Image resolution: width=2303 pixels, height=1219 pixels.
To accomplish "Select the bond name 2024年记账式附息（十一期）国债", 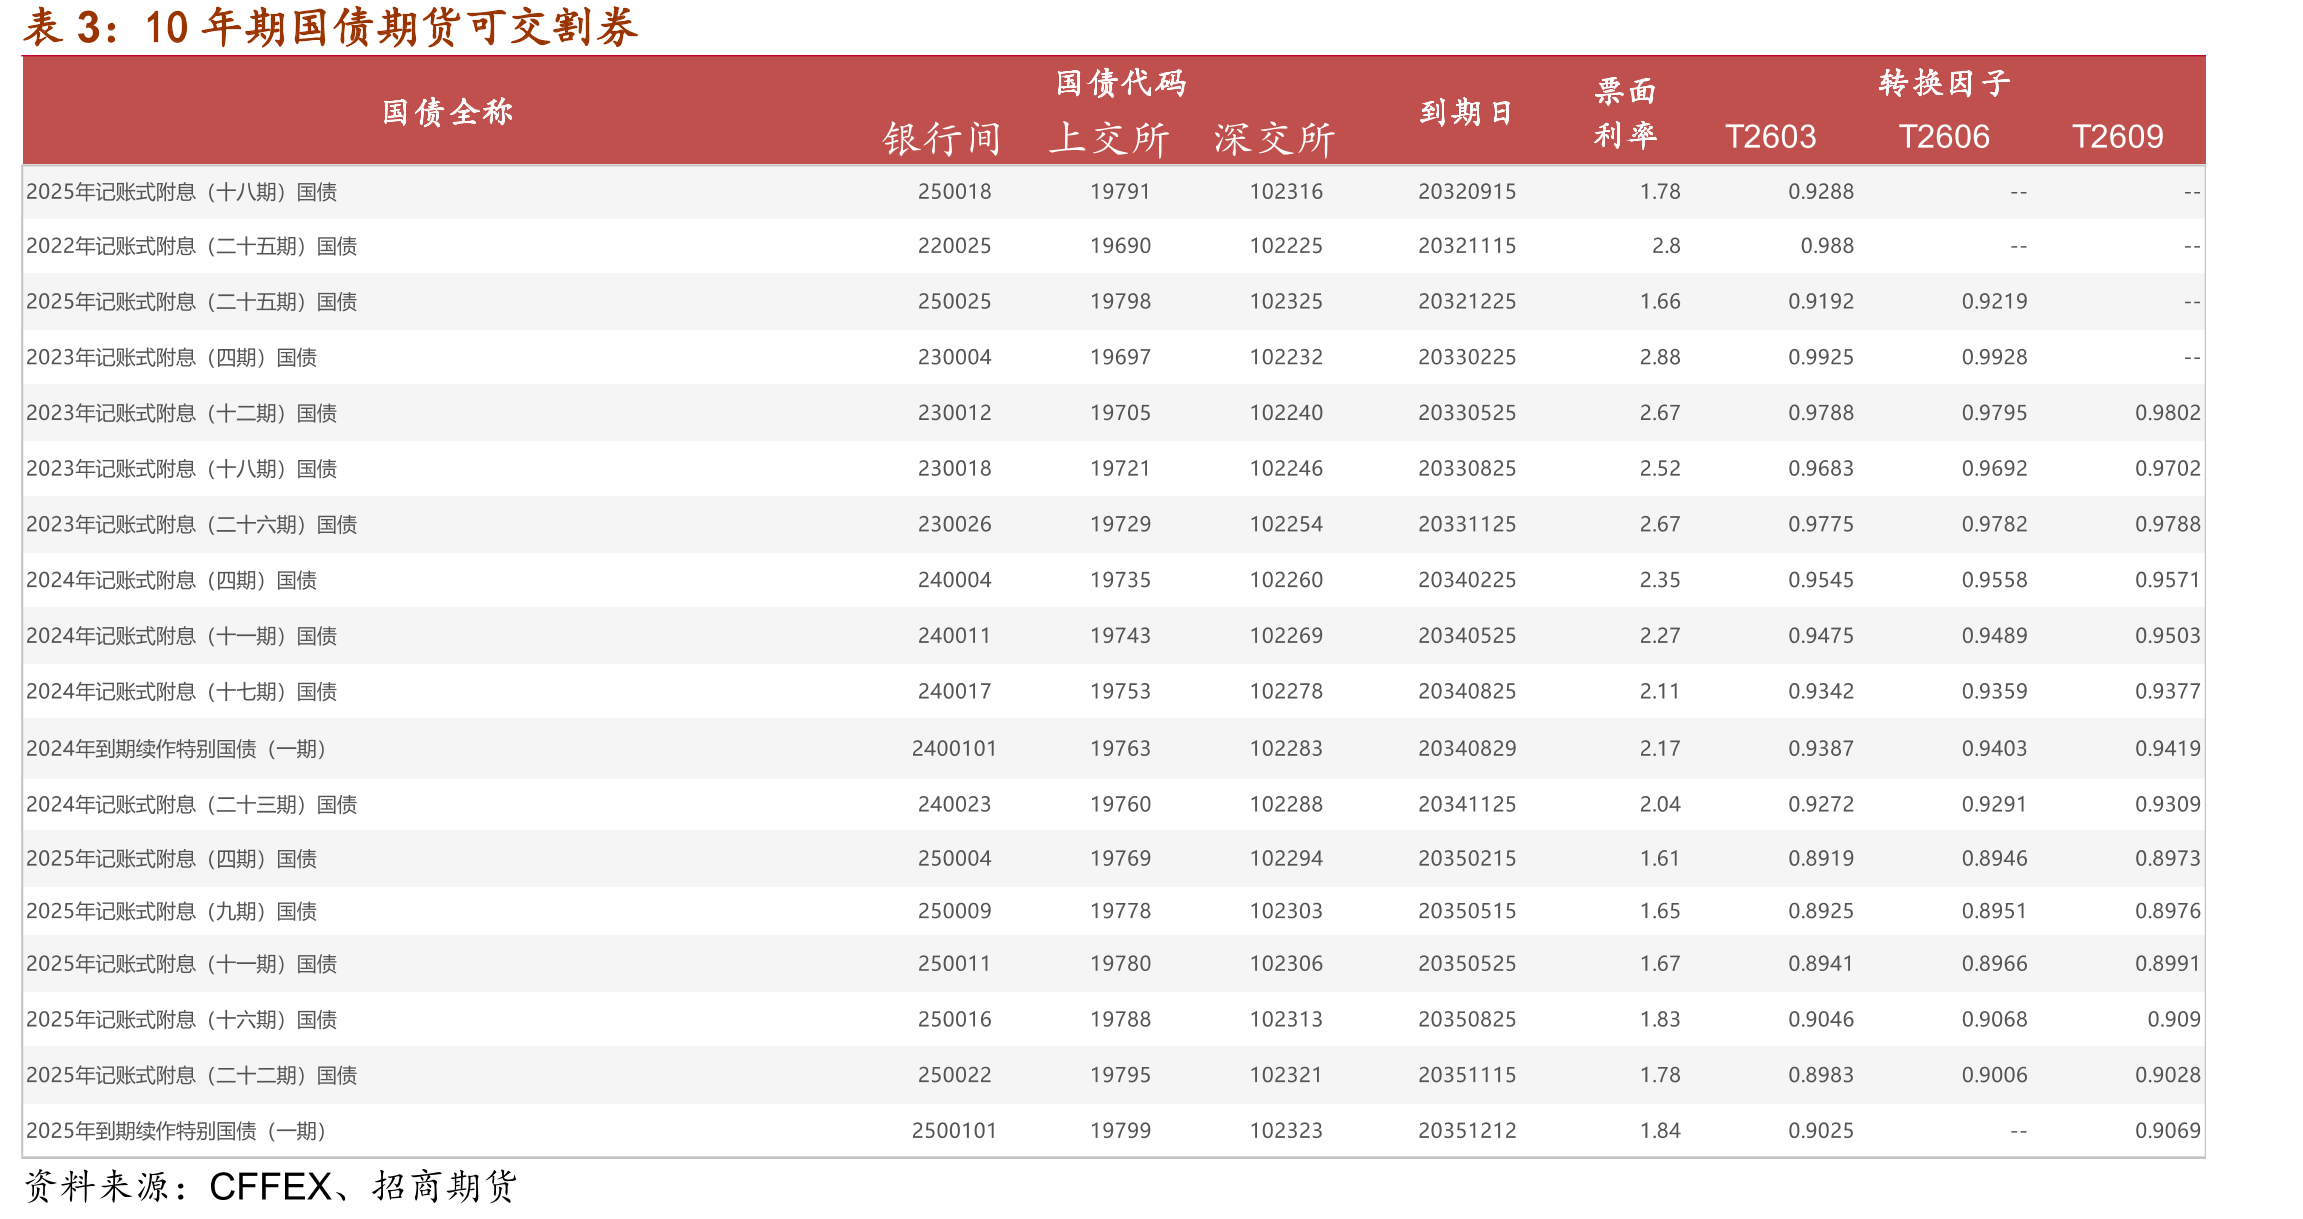I will coord(182,636).
